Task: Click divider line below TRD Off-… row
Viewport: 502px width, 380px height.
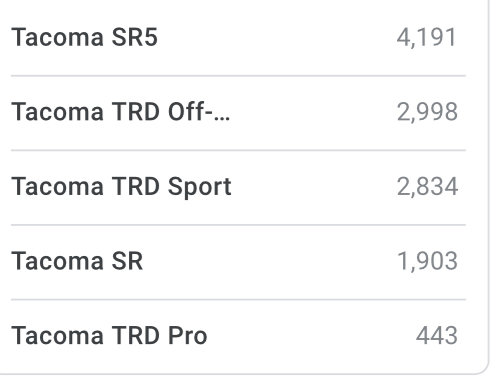Action: 238,151
